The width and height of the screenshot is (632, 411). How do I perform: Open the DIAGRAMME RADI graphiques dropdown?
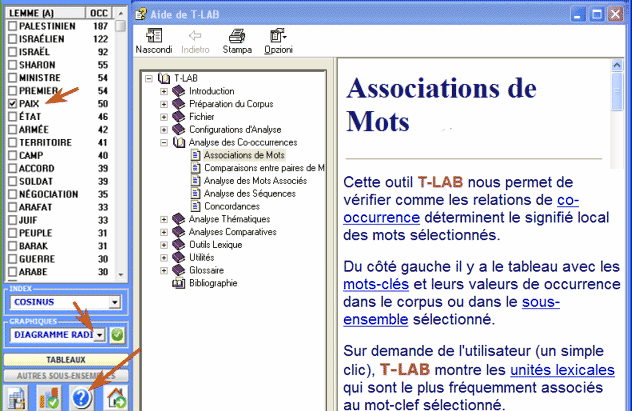pos(100,335)
